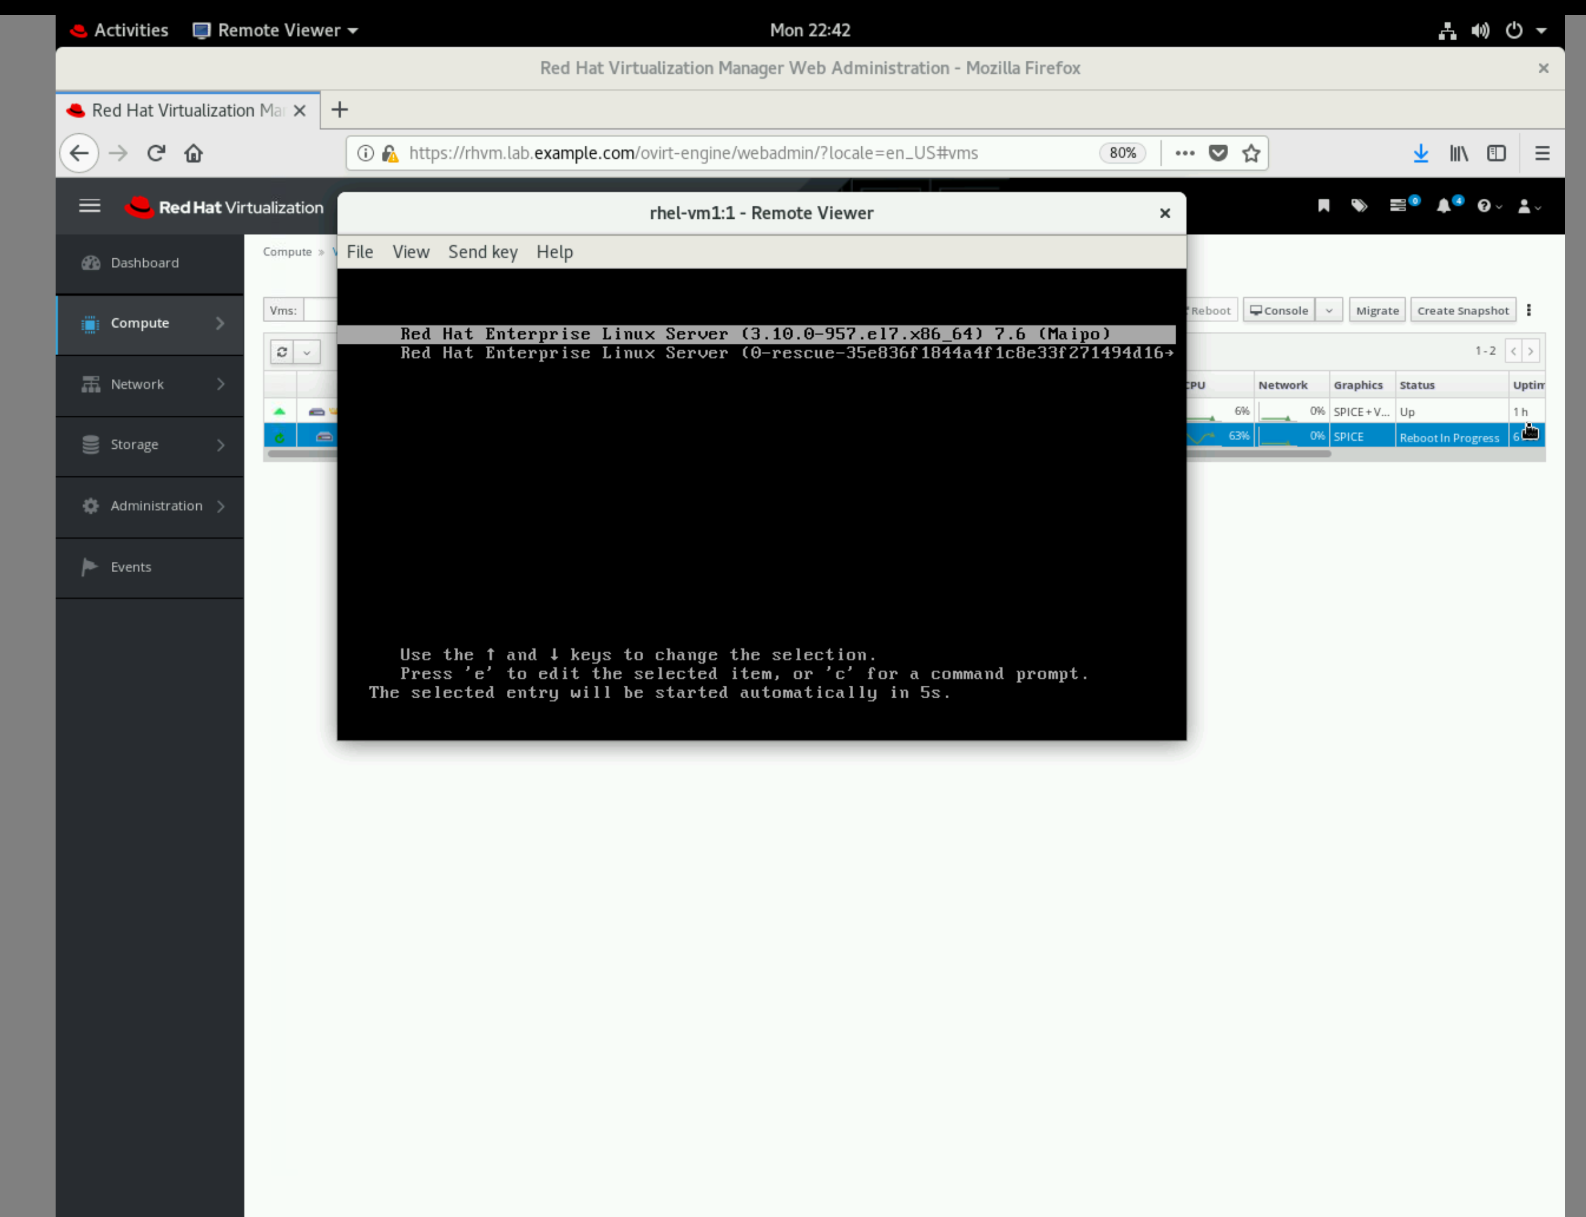Expand the Compute sidebar menu
This screenshot has height=1217, width=1586.
point(150,324)
